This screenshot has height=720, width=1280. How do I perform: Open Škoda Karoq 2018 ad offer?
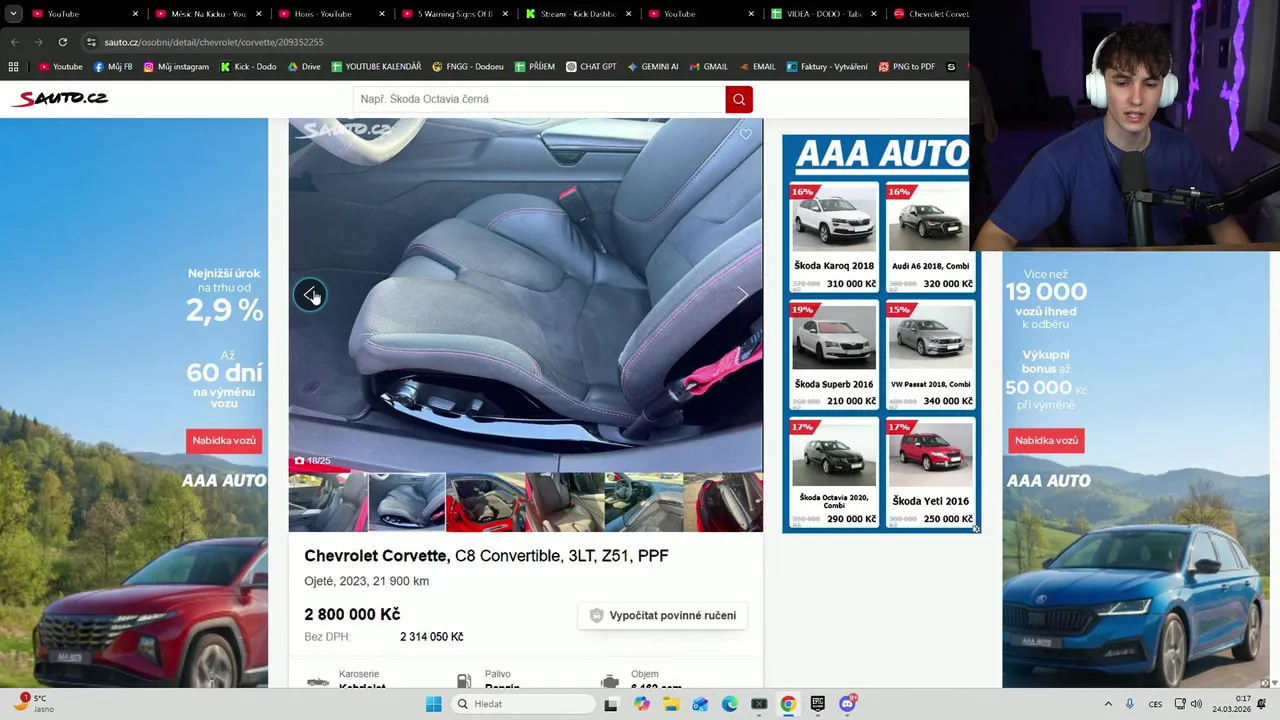(x=834, y=237)
